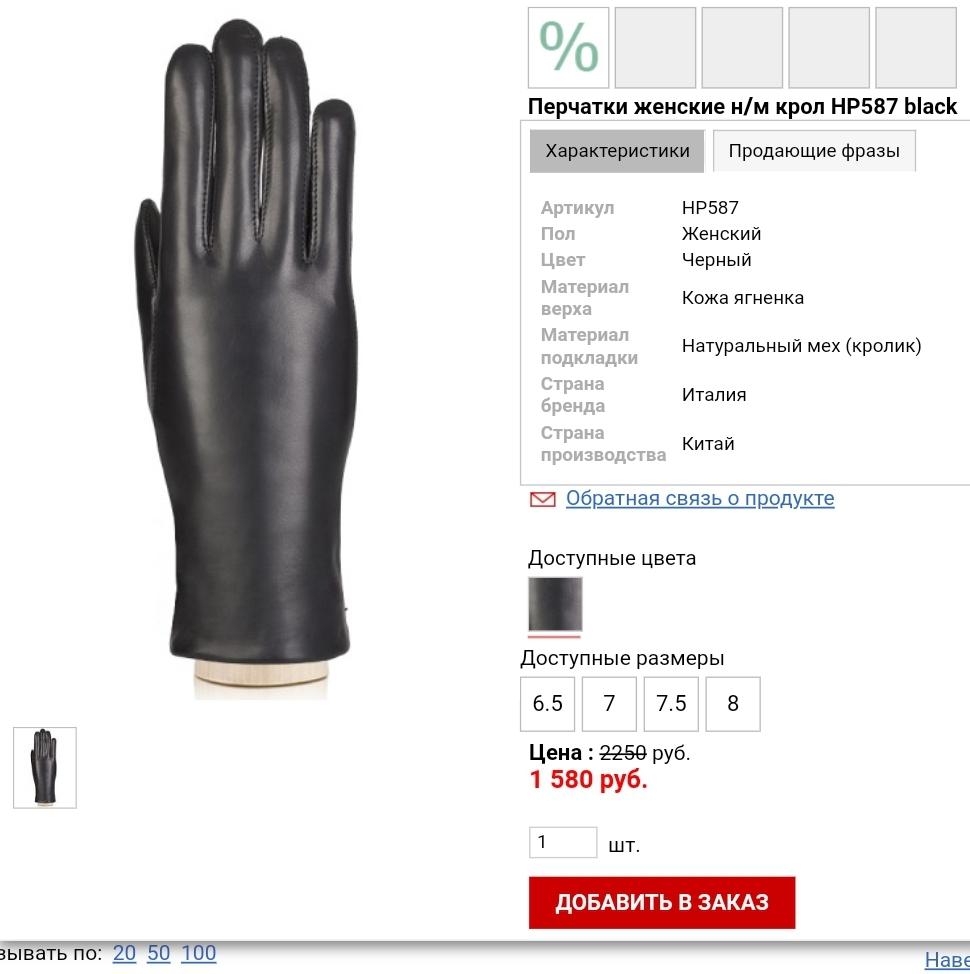
Task: Choose glove size 7
Action: (x=609, y=704)
